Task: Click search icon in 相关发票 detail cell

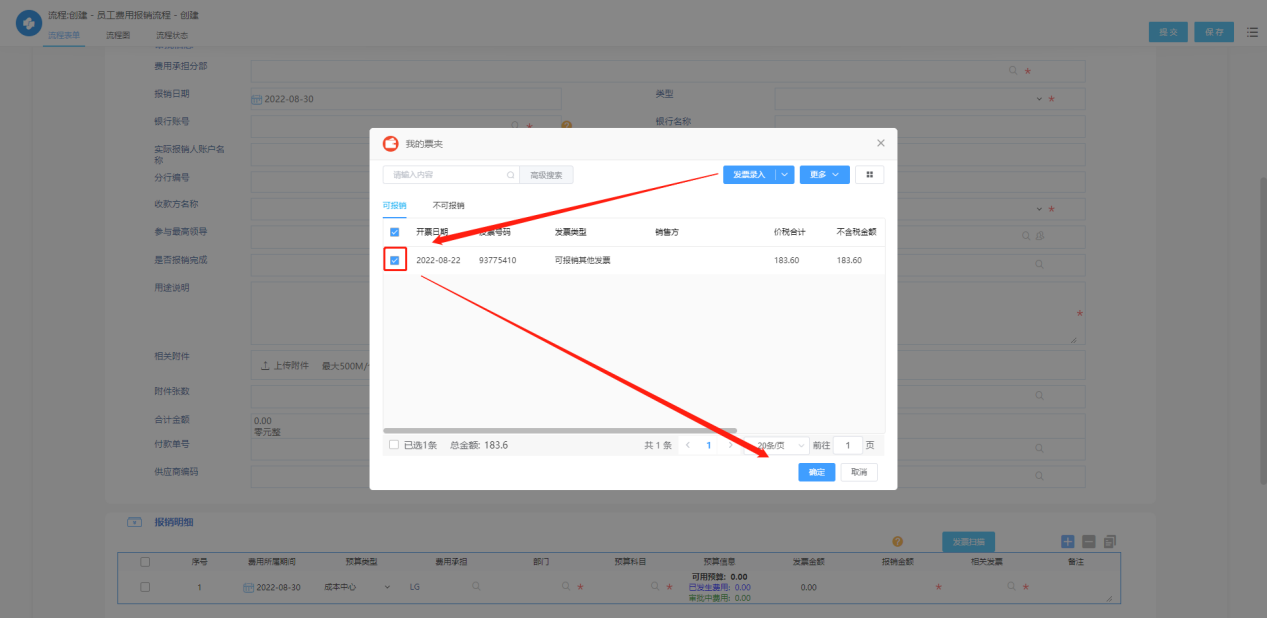Action: [x=1012, y=587]
